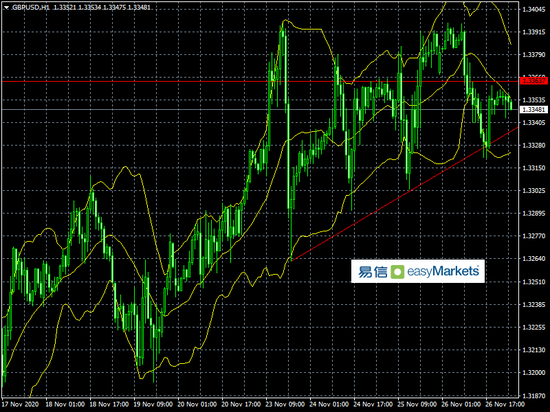Click the 1.33790 price axis label

(534, 54)
